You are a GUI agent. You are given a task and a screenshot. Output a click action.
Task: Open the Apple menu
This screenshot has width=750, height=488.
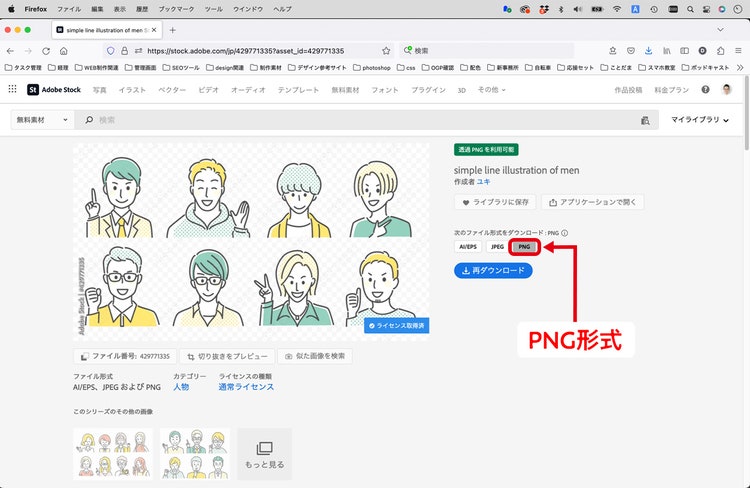11,9
